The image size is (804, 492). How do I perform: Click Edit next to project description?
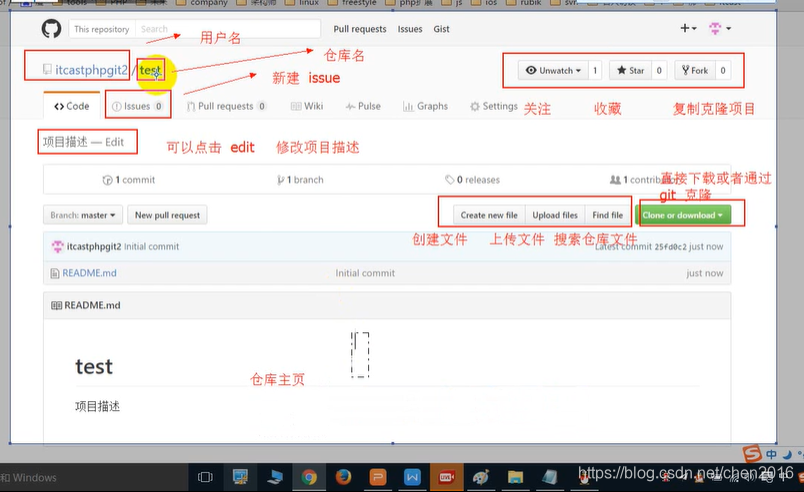(114, 142)
